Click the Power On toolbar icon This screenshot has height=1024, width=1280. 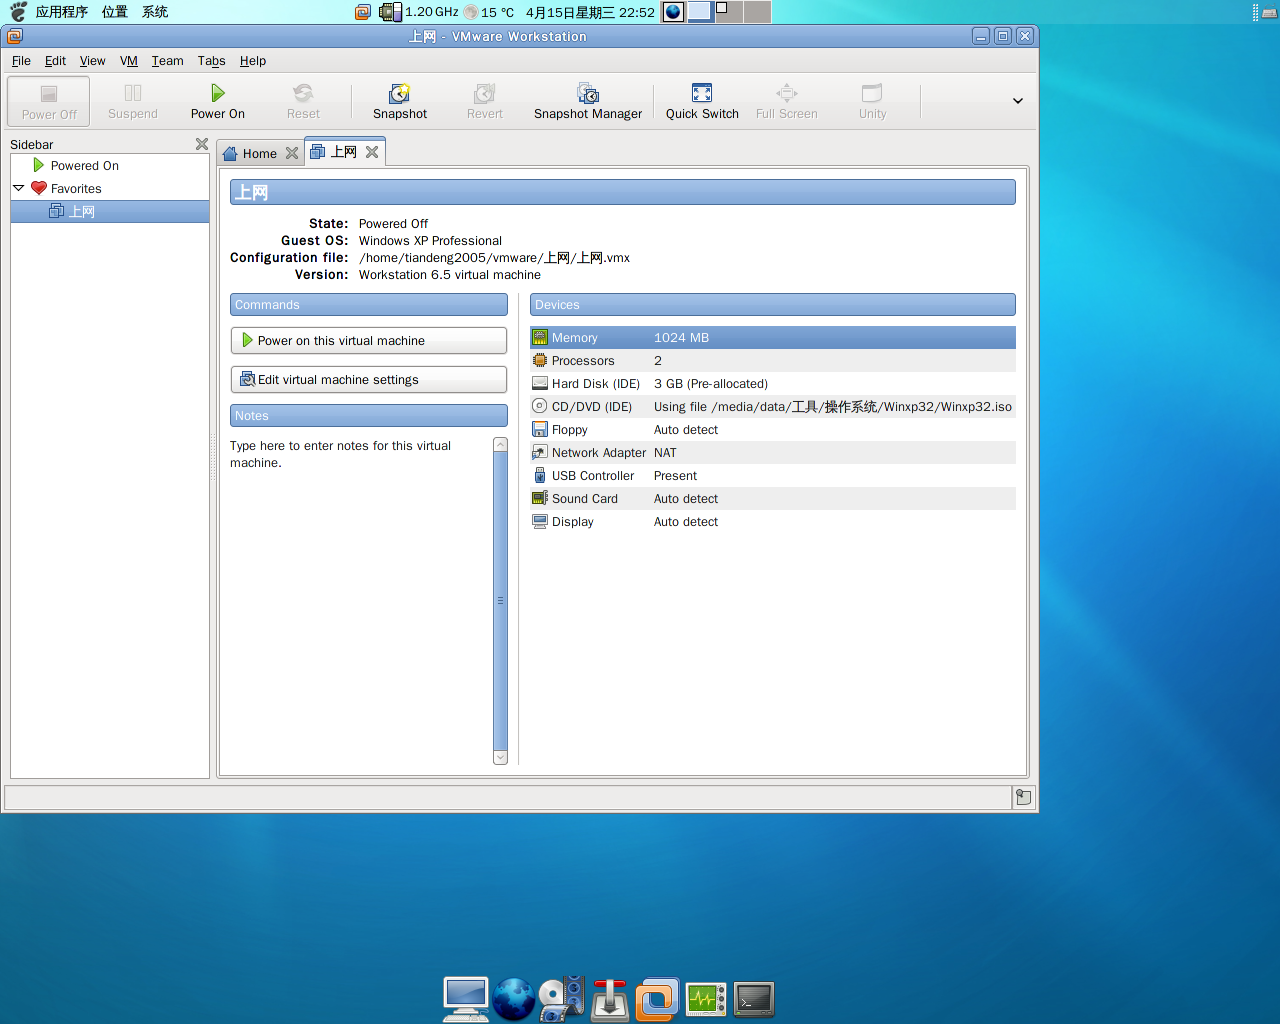coord(217,93)
